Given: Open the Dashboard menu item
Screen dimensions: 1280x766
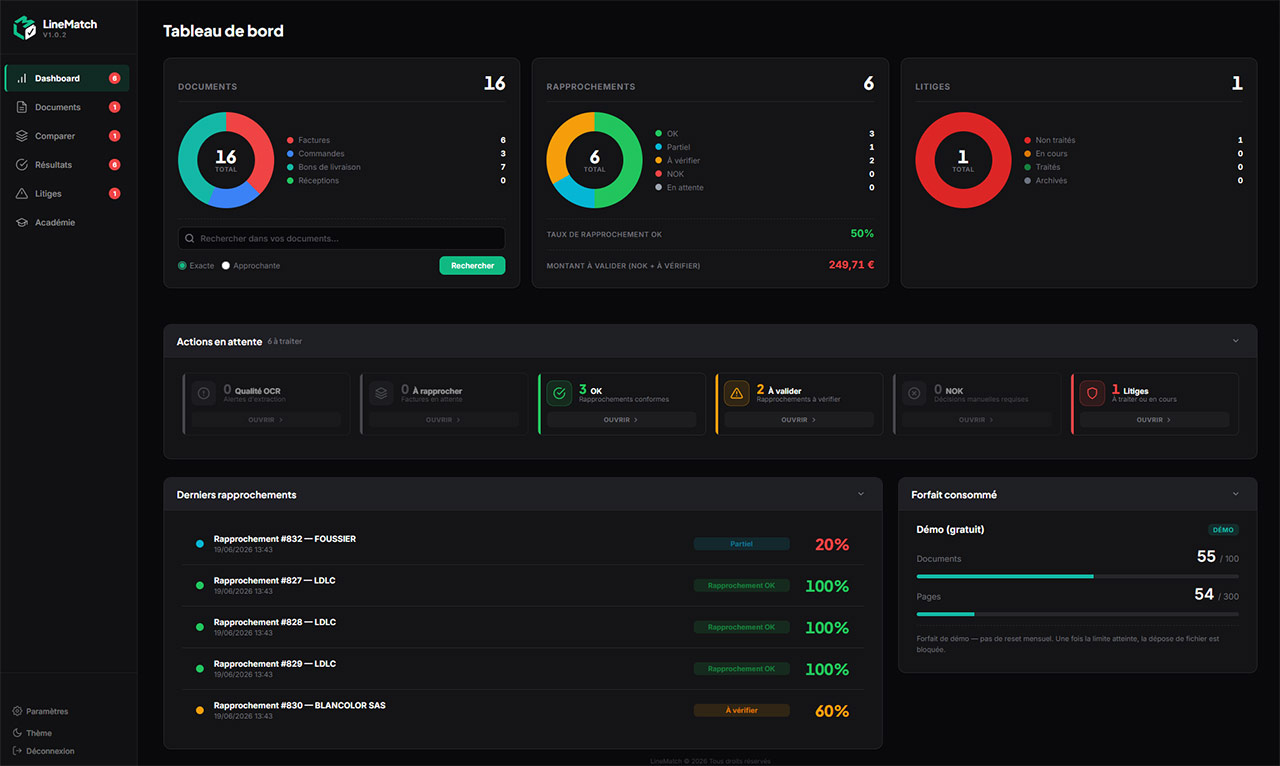Looking at the screenshot, I should point(67,78).
